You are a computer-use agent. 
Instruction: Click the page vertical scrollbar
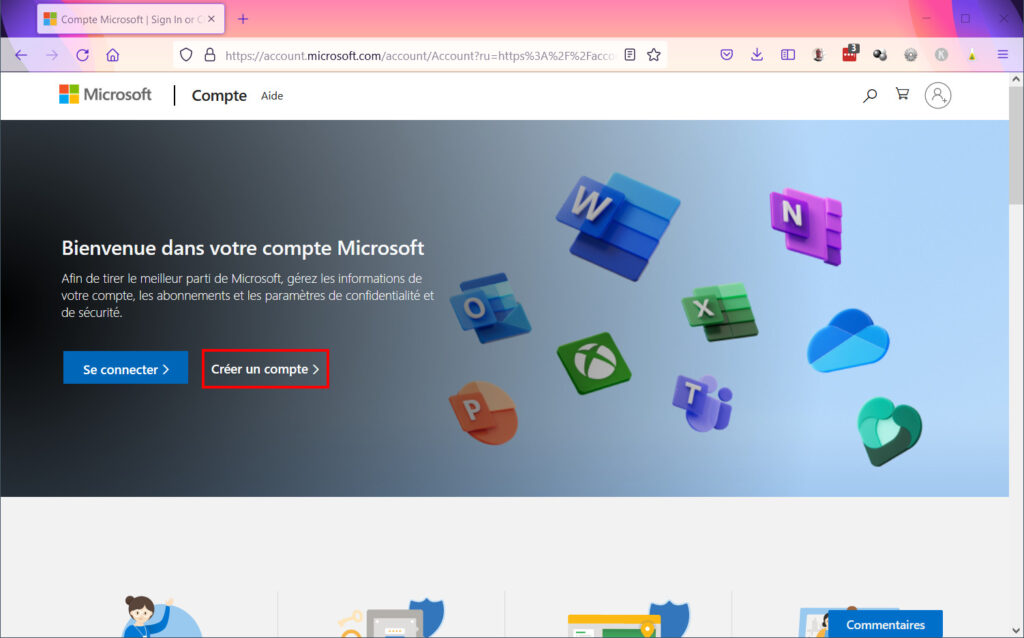coord(1016,145)
